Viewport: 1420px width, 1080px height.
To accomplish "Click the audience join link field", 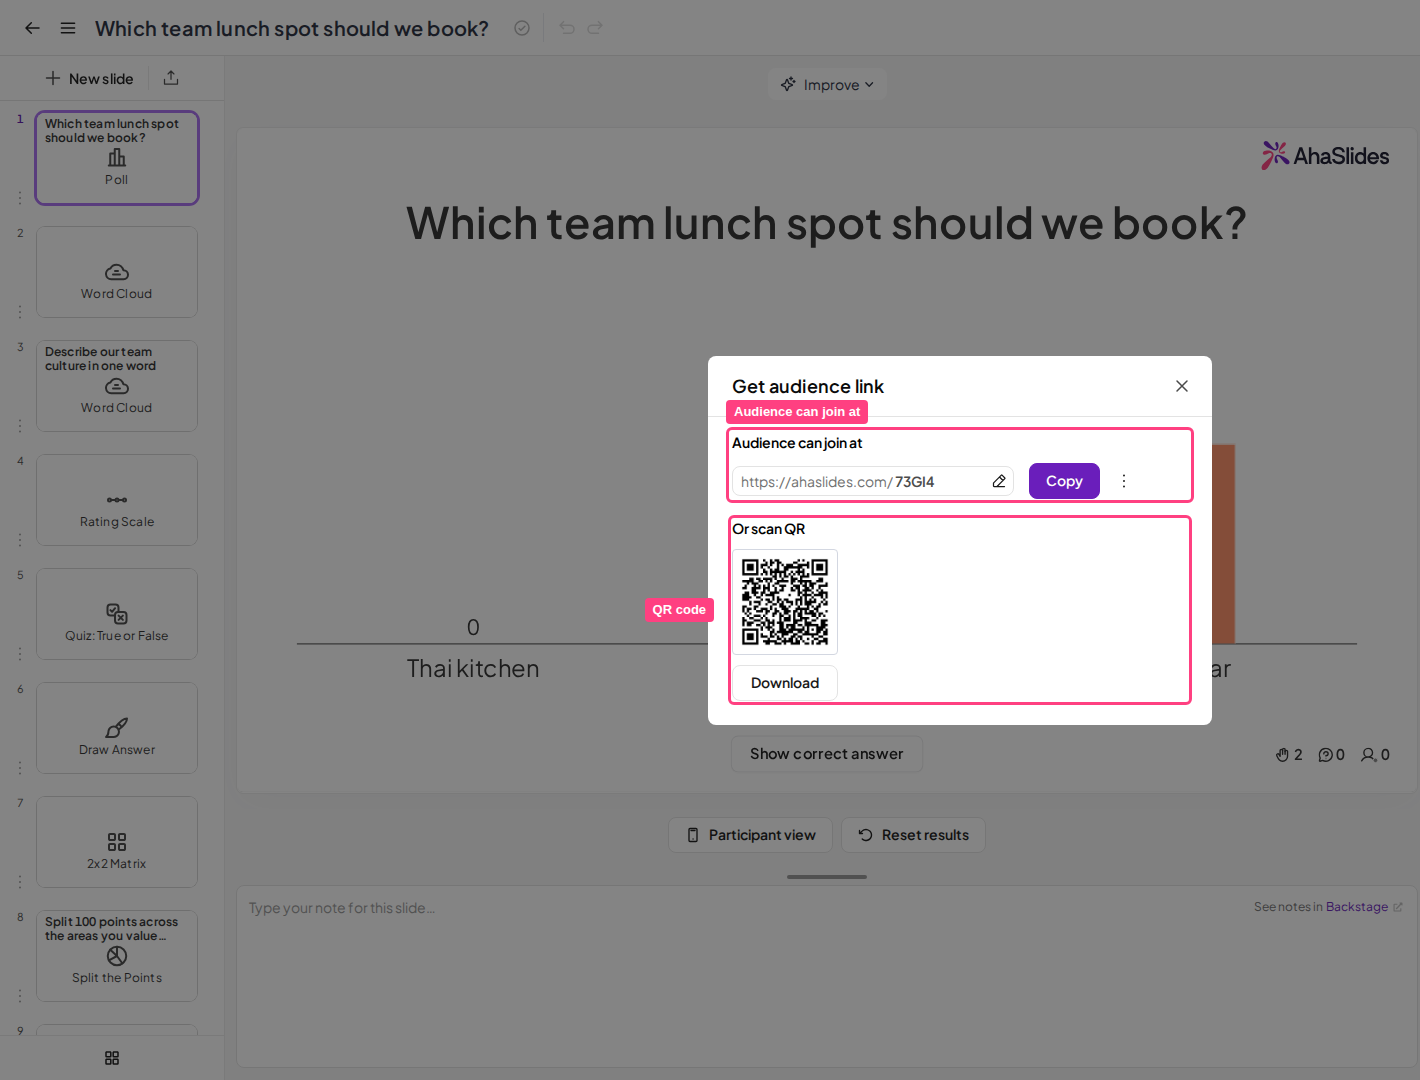I will click(x=873, y=482).
